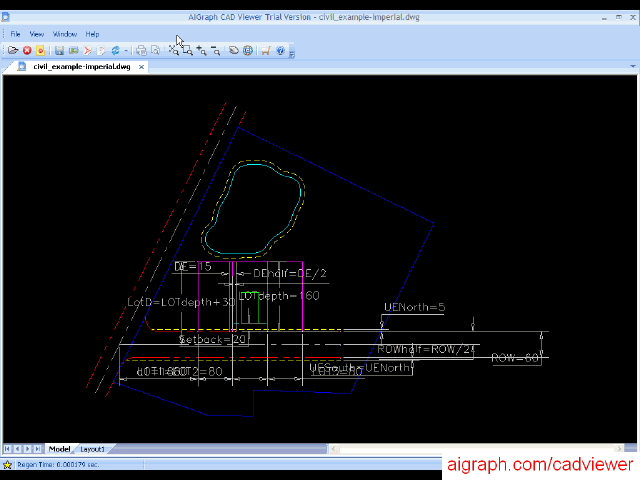Open the Window menu
The width and height of the screenshot is (640, 480).
(65, 34)
